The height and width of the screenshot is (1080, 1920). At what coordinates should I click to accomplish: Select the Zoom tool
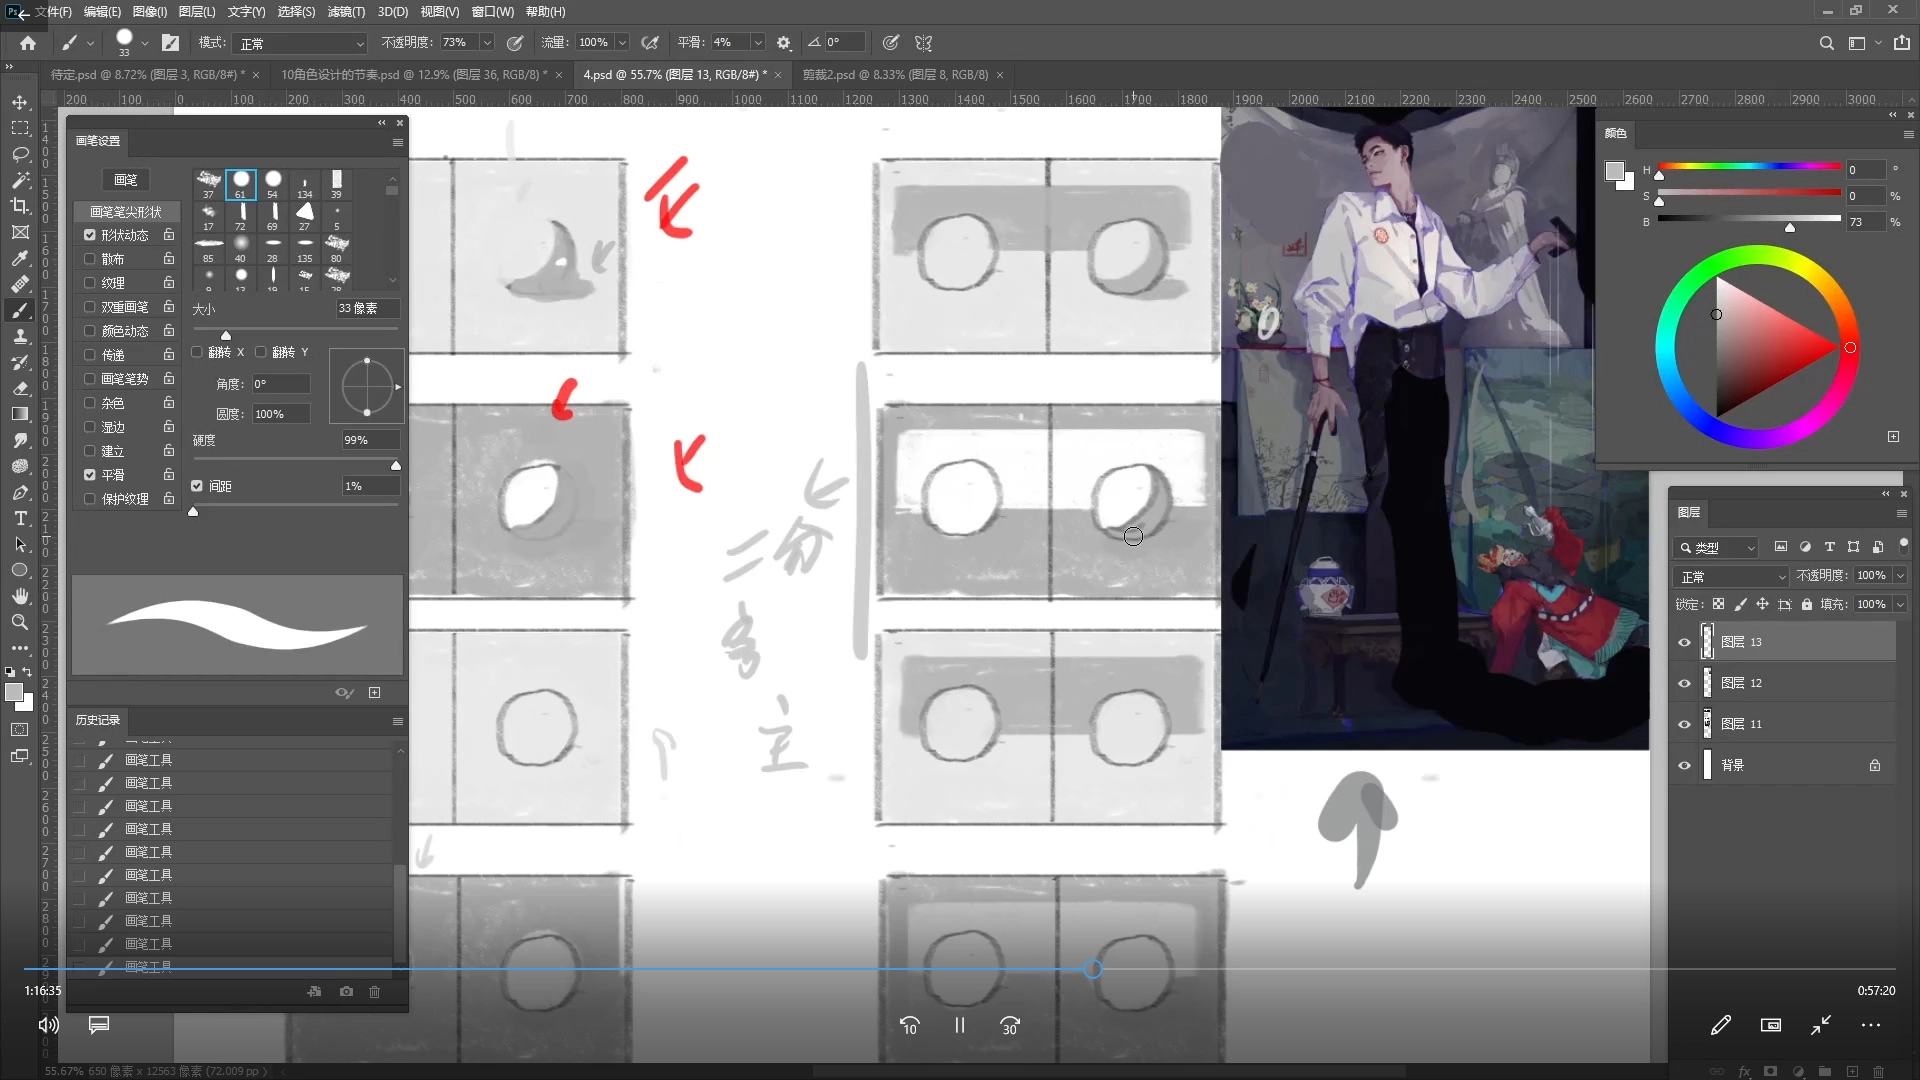pos(20,622)
